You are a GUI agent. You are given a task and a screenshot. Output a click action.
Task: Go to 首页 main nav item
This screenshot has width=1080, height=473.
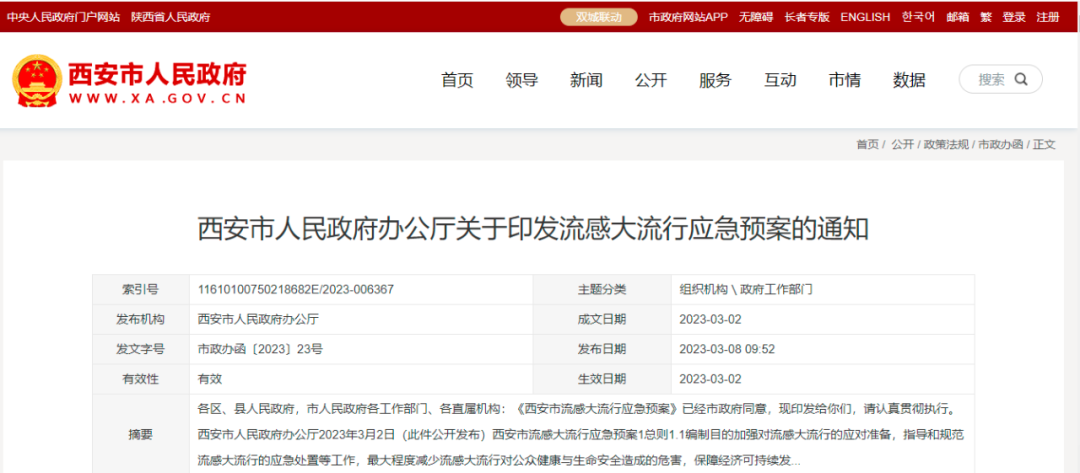tap(457, 81)
